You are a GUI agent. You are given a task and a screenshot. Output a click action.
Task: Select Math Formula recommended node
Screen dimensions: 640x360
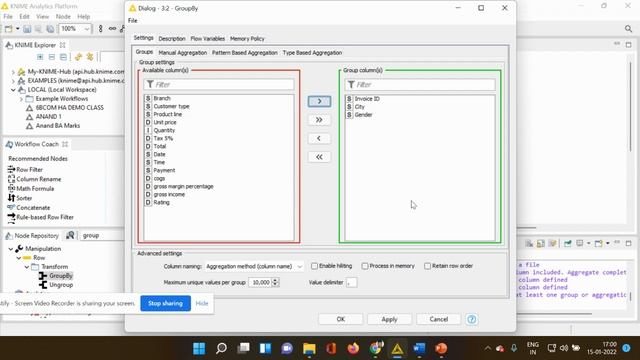(x=35, y=189)
